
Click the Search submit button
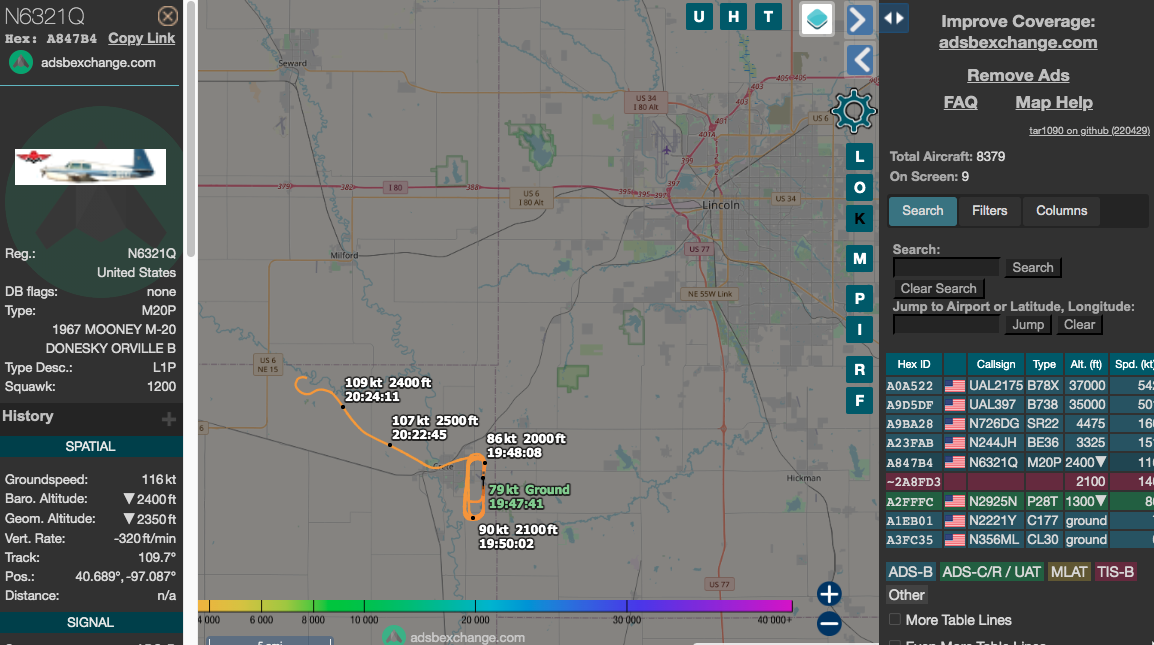tap(1033, 267)
